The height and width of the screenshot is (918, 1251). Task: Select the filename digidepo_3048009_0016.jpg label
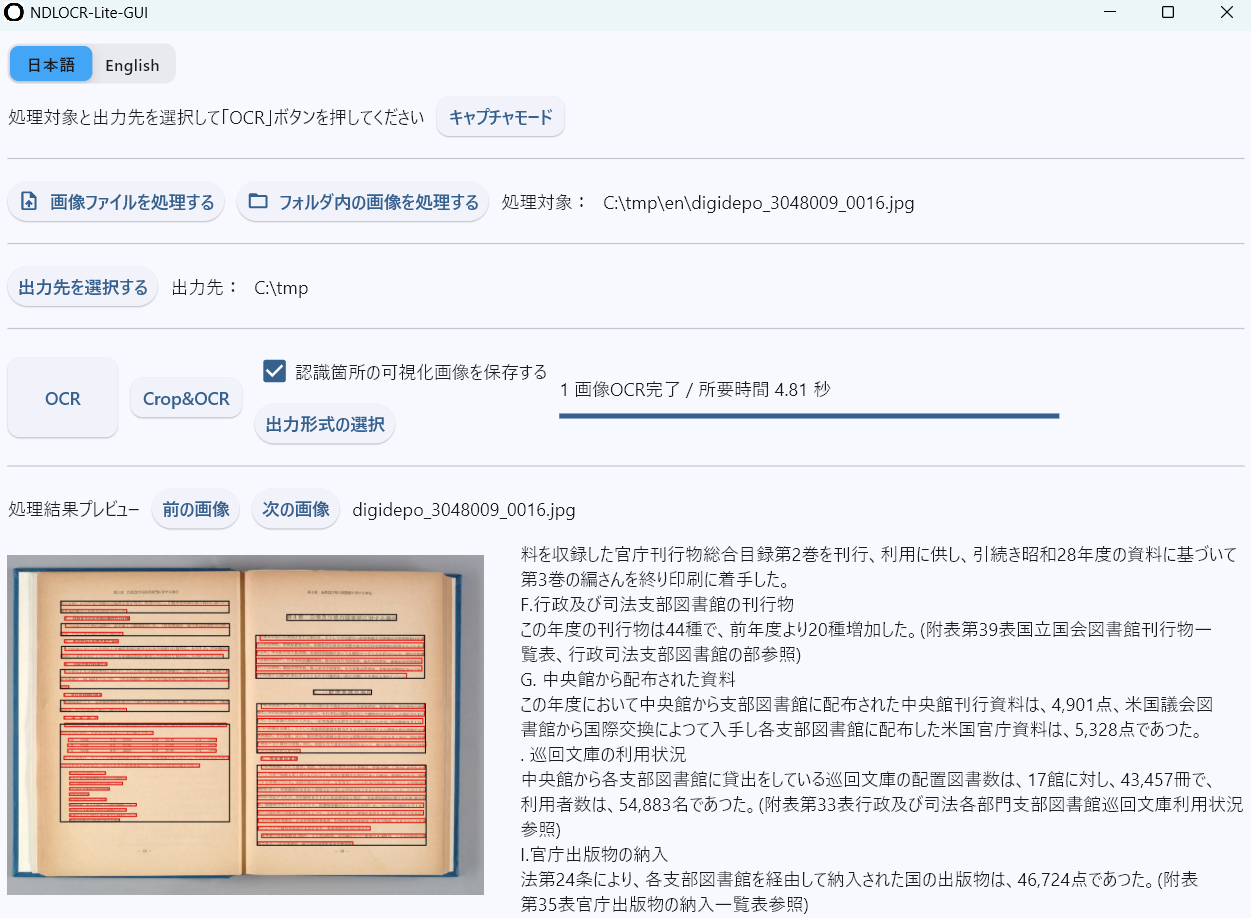[x=464, y=510]
